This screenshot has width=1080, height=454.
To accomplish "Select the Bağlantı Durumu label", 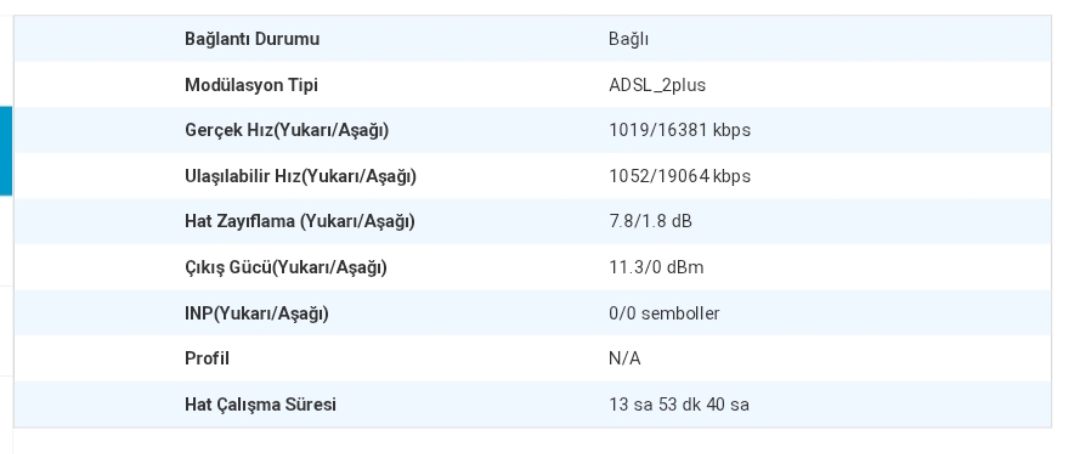I will tap(251, 39).
